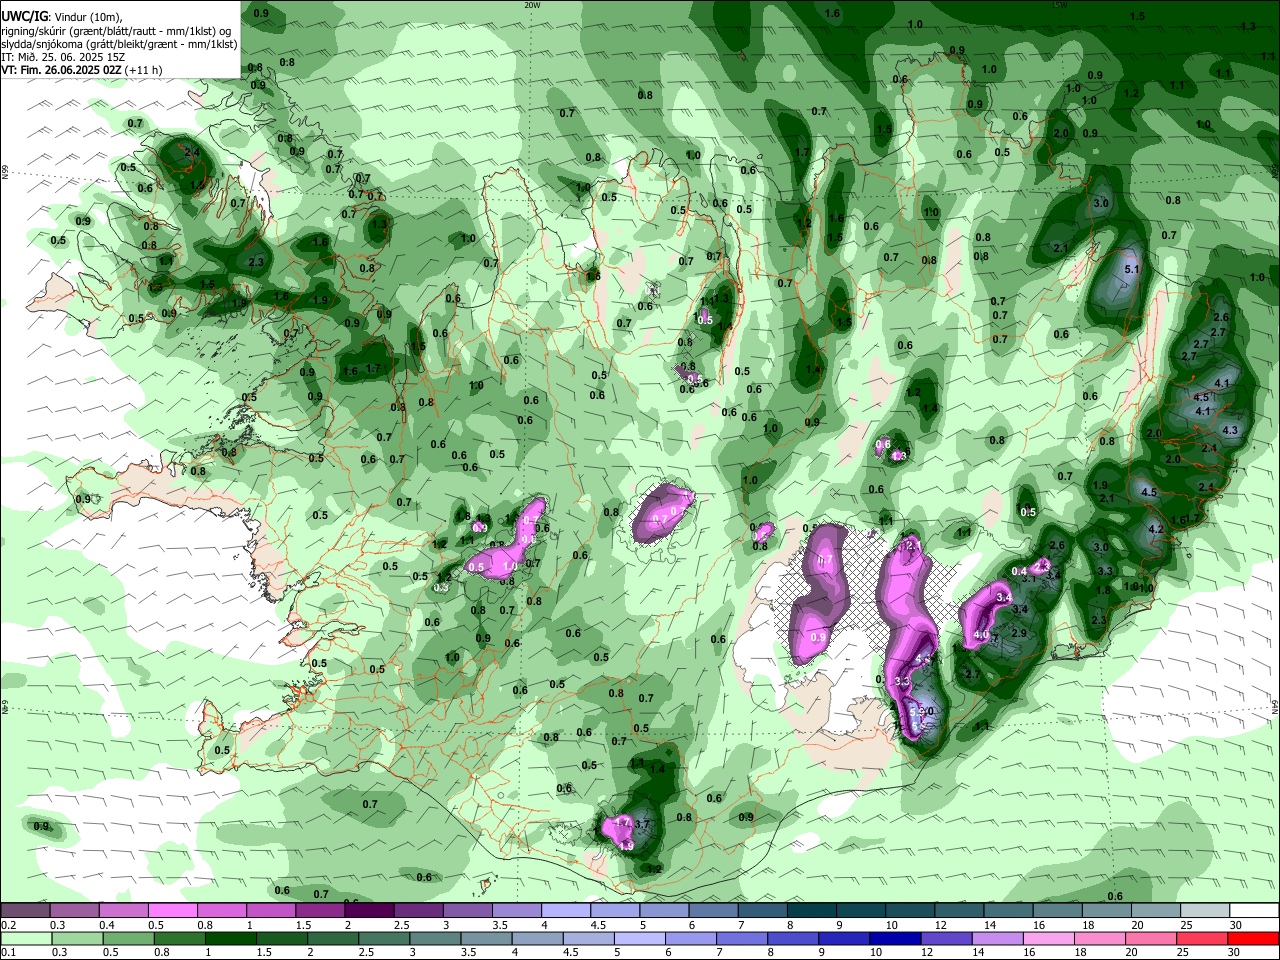This screenshot has height=960, width=1280.
Task: Click the upper legend swatch labelled 4 (pale lavender)
Action: (x=566, y=911)
